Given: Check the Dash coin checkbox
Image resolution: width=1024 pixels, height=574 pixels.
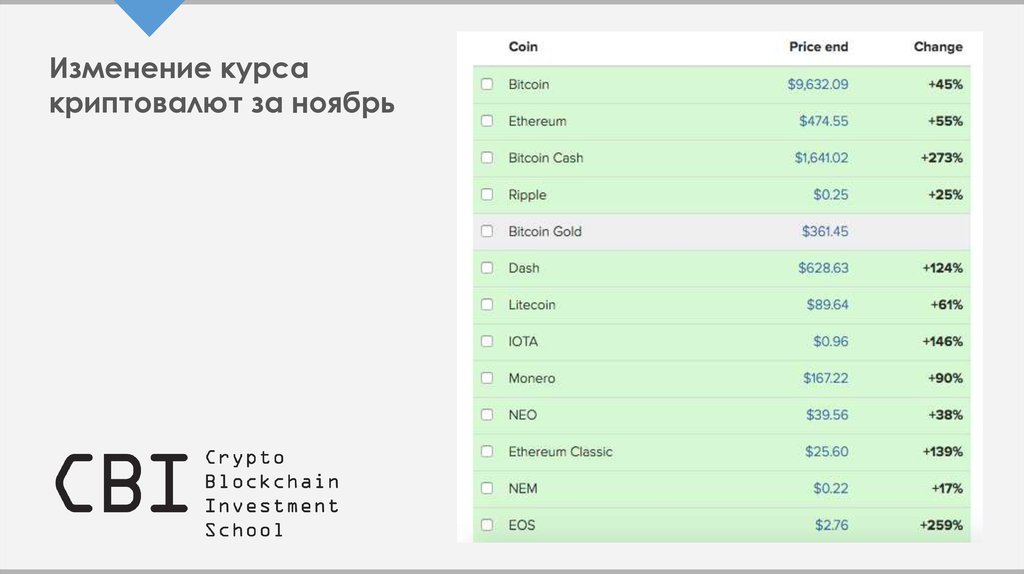Looking at the screenshot, I should pos(487,268).
